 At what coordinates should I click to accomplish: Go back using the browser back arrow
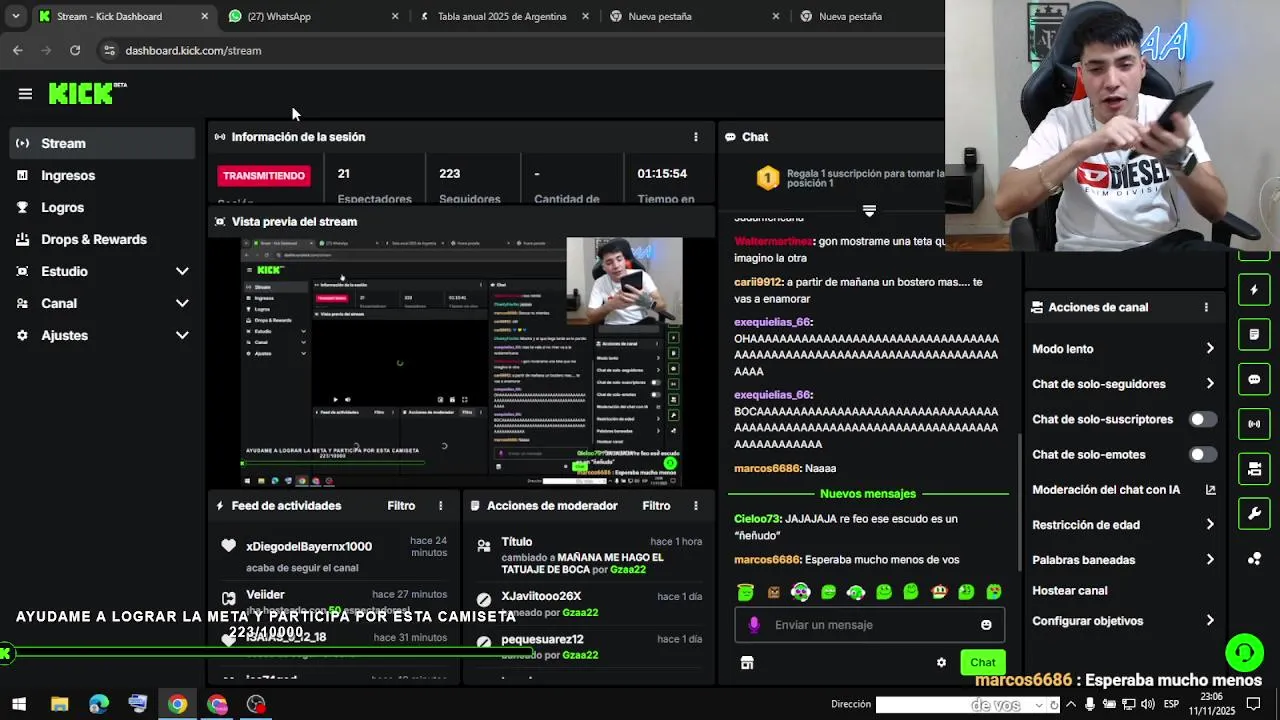18,50
